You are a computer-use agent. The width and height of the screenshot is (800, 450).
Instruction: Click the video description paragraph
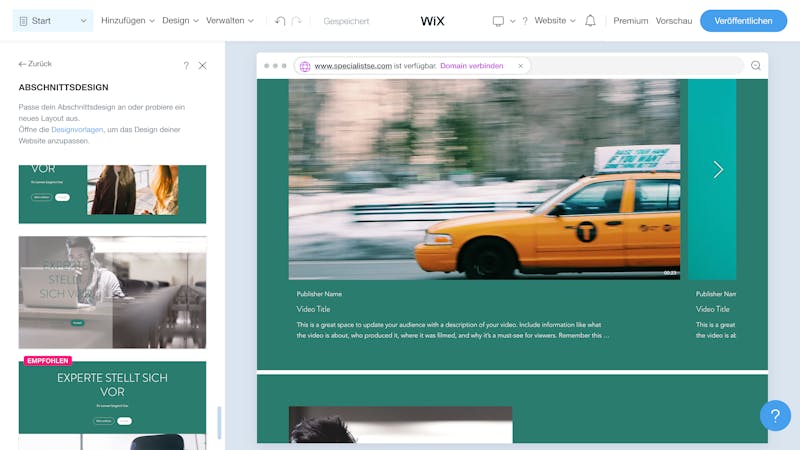click(453, 330)
